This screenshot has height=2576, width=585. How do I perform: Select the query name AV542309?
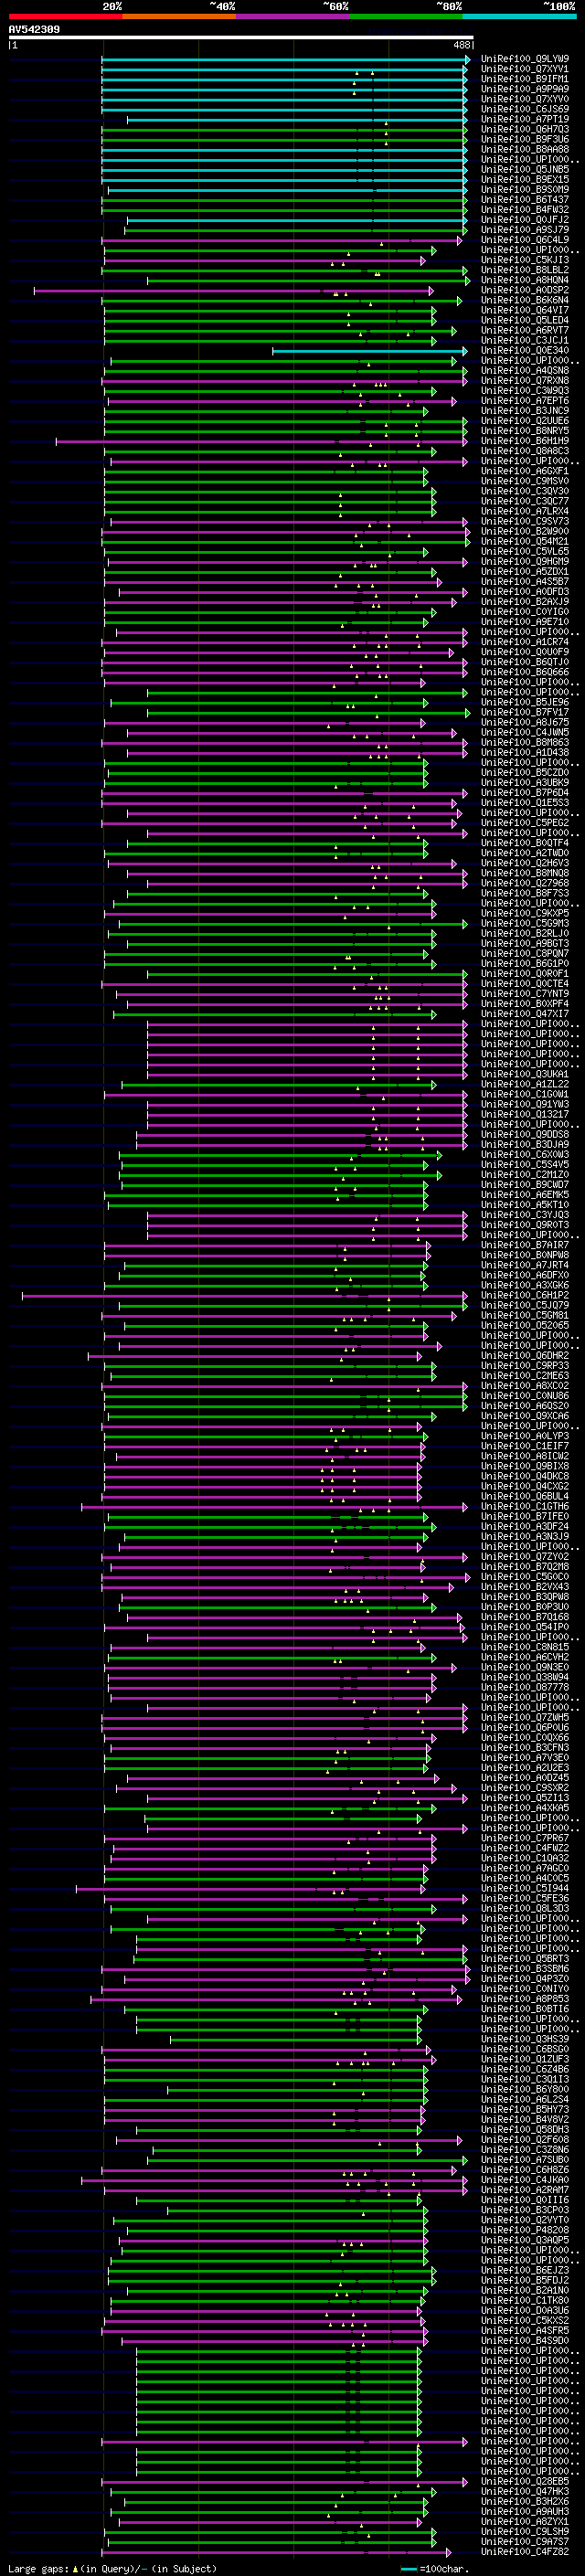(x=34, y=29)
